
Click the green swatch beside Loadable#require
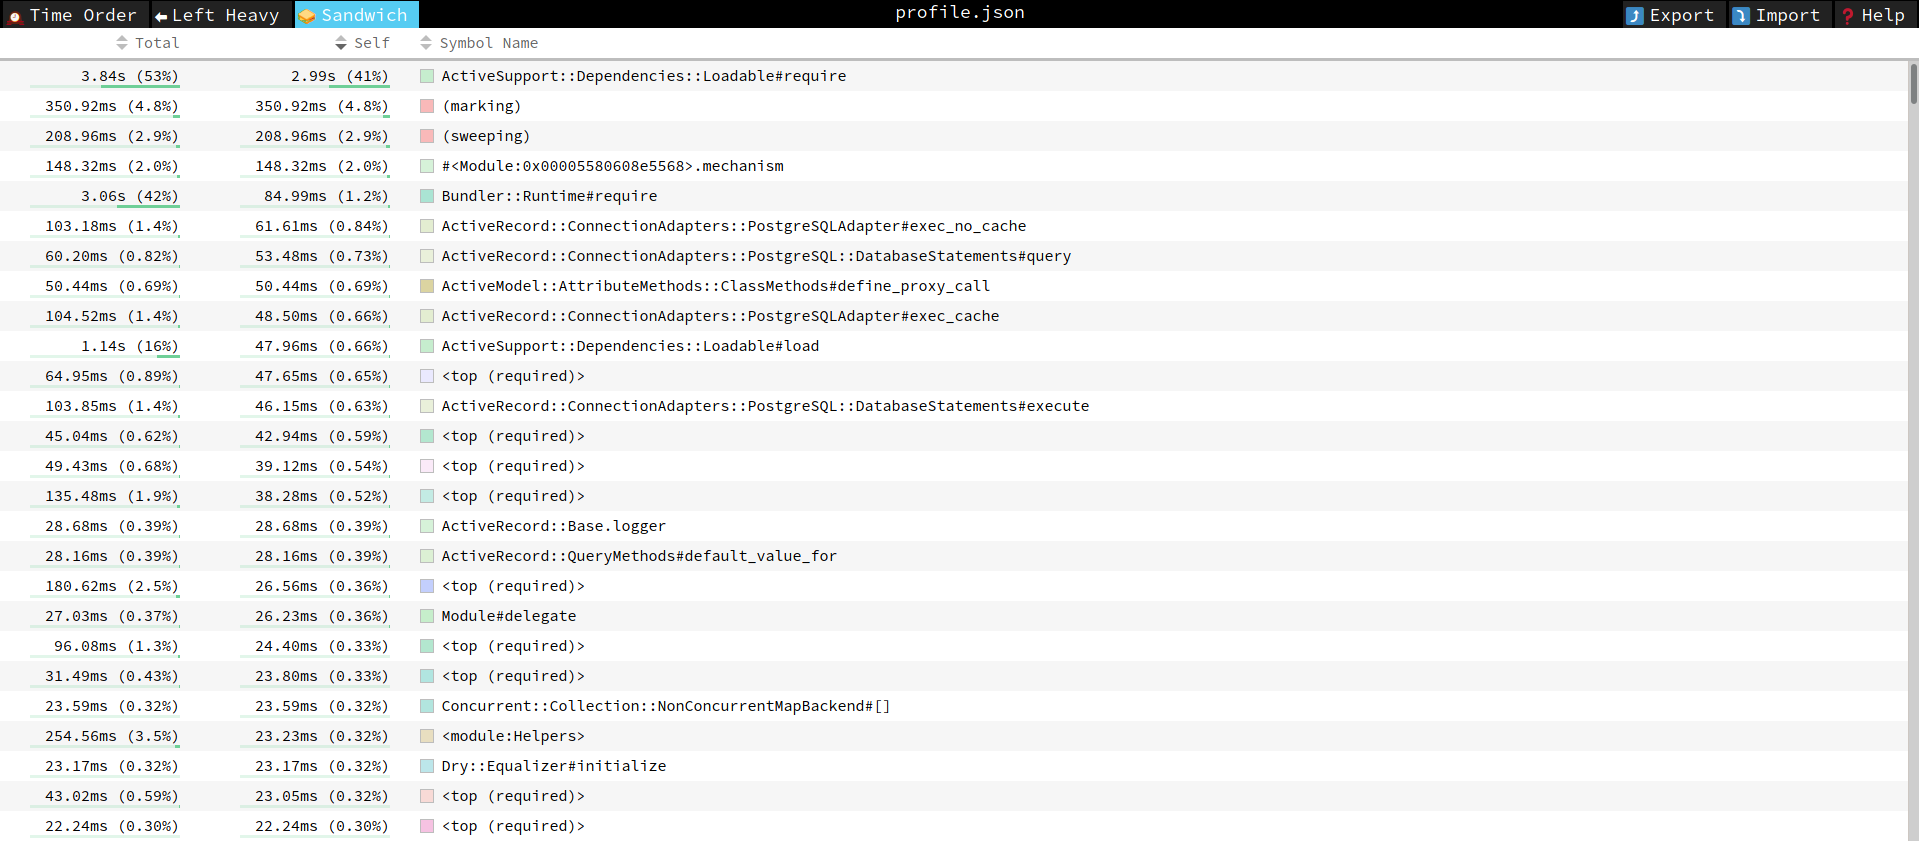pos(427,76)
